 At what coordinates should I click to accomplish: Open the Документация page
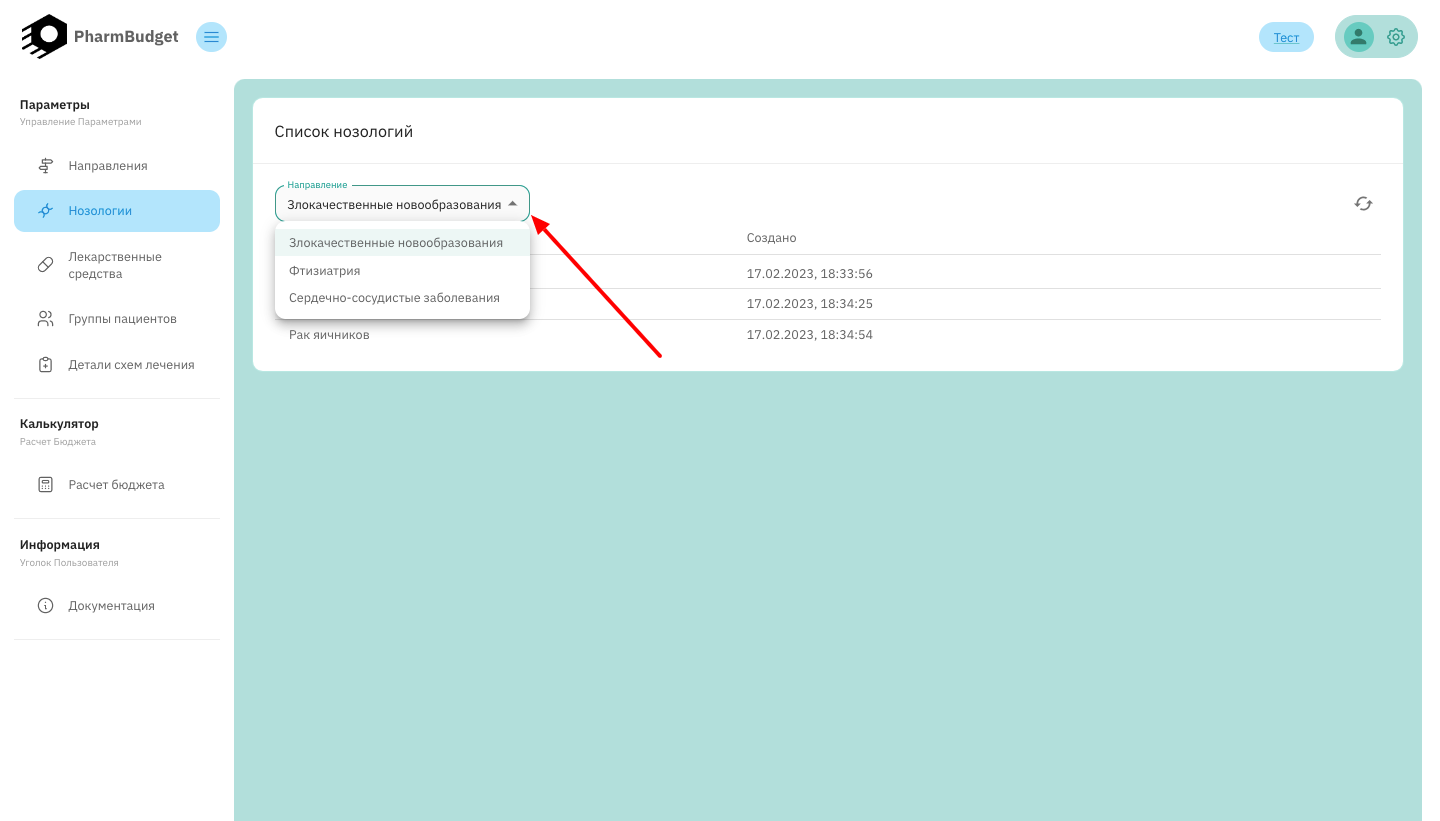pos(117,606)
